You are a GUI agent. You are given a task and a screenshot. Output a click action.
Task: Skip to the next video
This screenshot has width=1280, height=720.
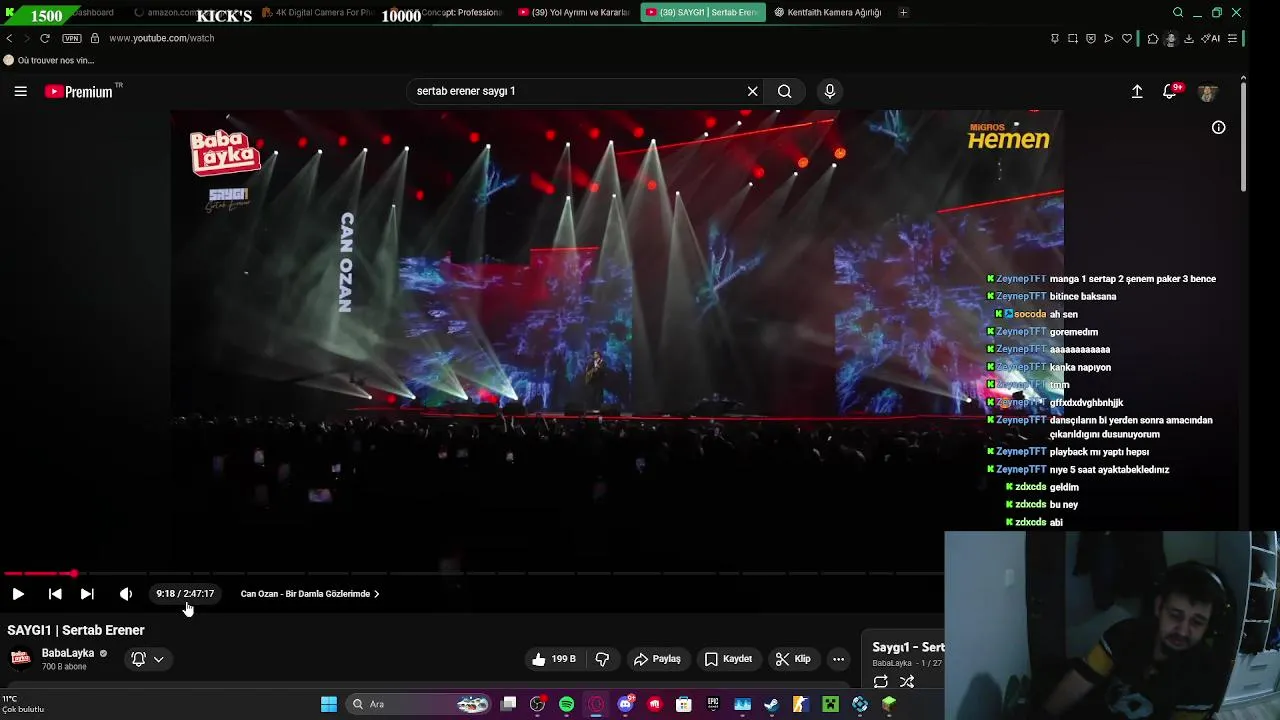[x=87, y=594]
